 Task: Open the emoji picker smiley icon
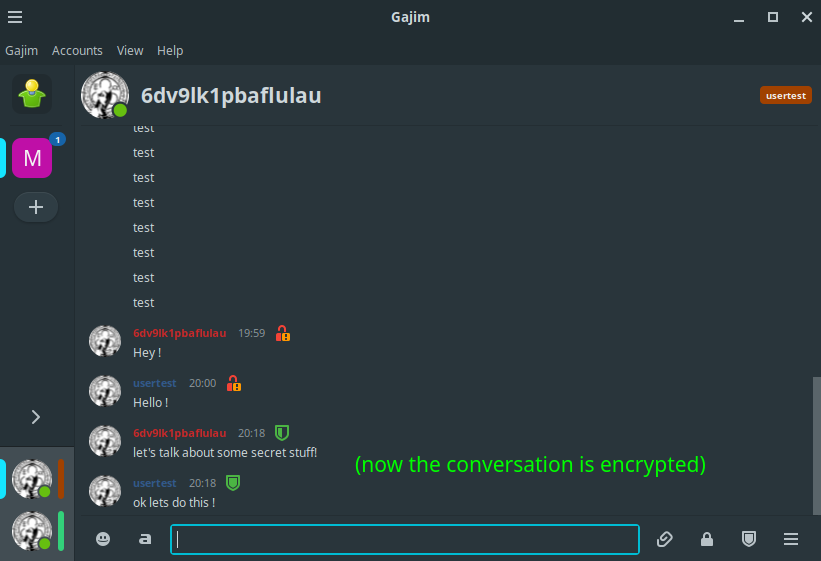pos(103,538)
